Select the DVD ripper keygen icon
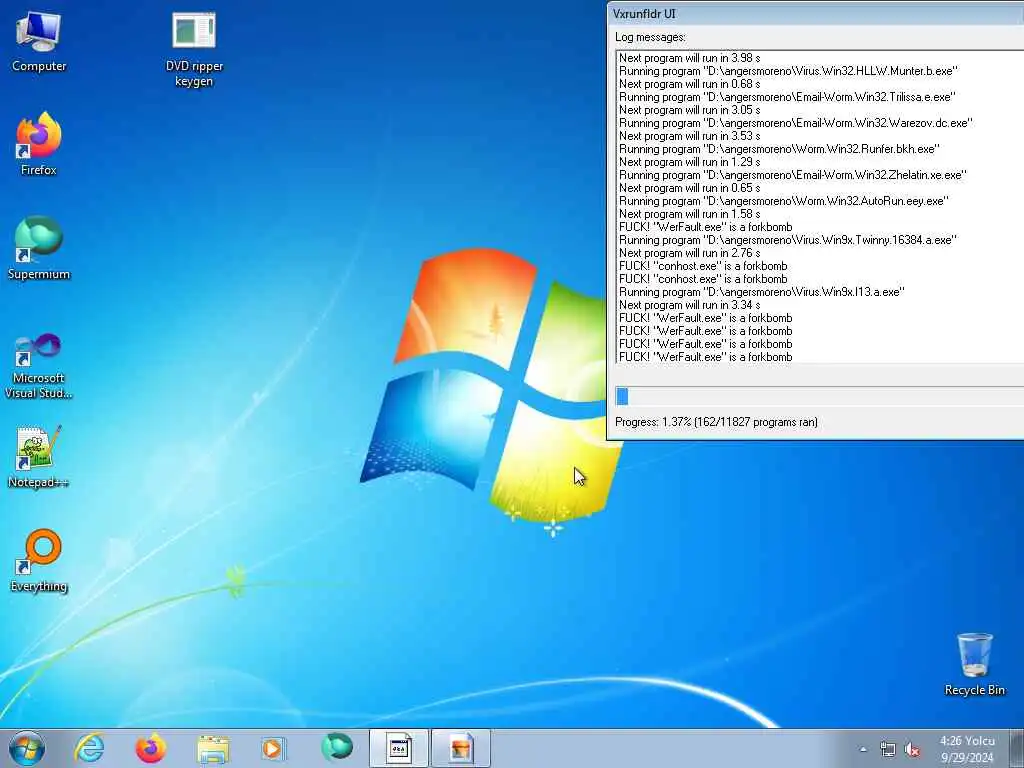Screen dimensions: 1024x768 pyautogui.click(x=194, y=49)
